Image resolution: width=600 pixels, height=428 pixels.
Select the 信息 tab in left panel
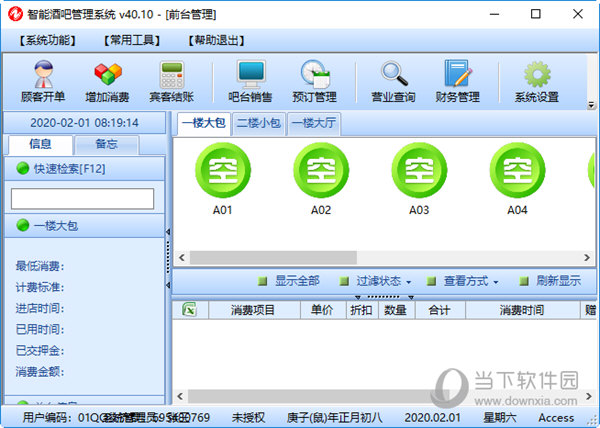pos(40,144)
